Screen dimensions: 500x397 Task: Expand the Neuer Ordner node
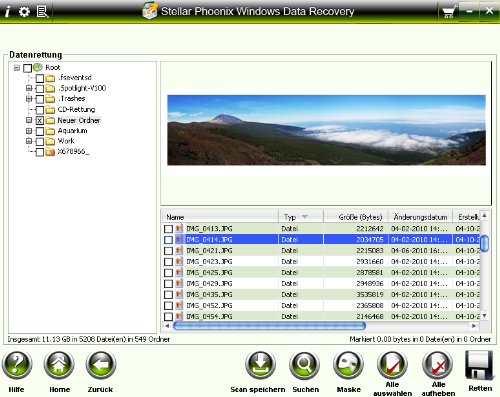29,120
